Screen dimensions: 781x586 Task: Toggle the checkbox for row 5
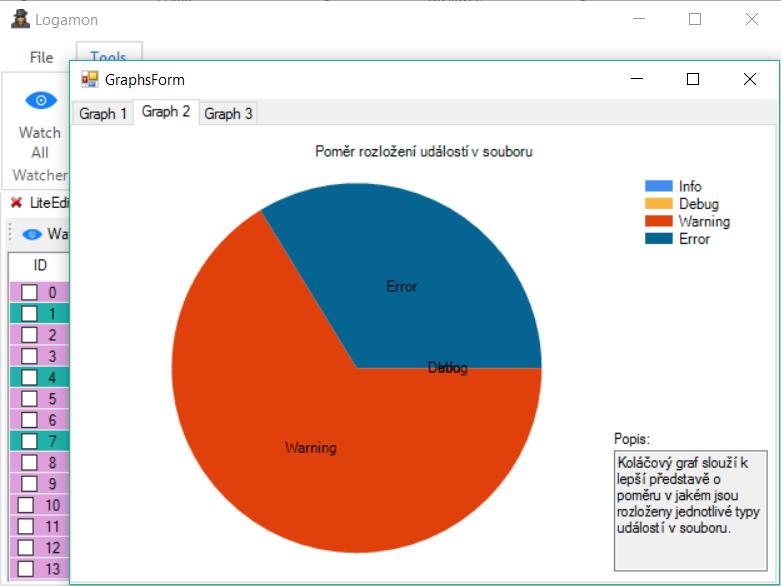[x=29, y=399]
